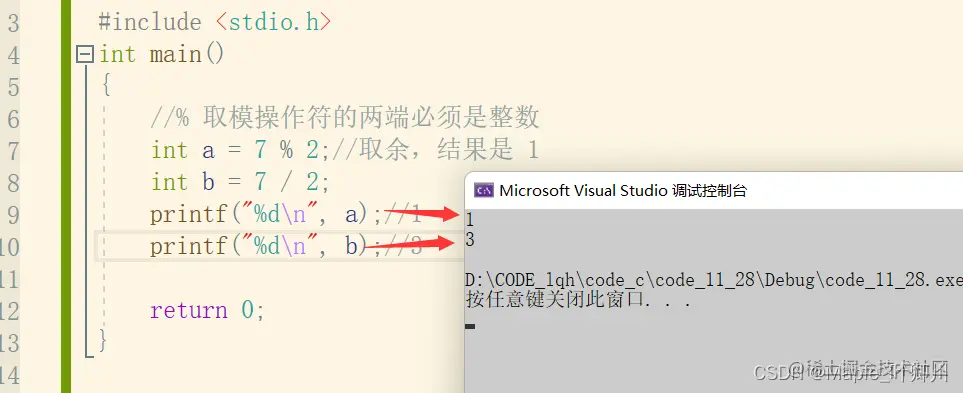
Task: Click the #include <stdio.h> line
Action: pyautogui.click(x=215, y=23)
